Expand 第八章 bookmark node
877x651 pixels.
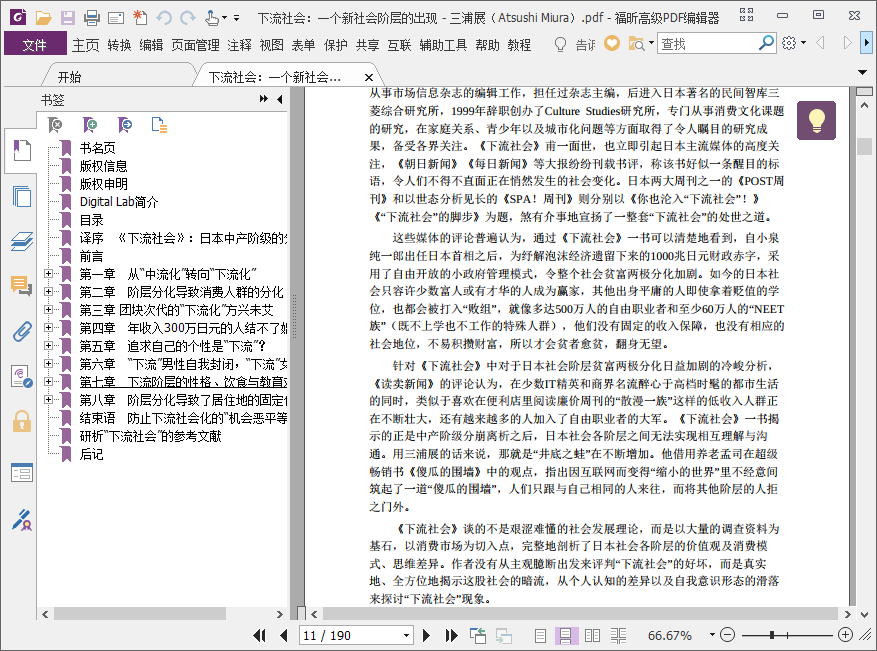coord(48,399)
